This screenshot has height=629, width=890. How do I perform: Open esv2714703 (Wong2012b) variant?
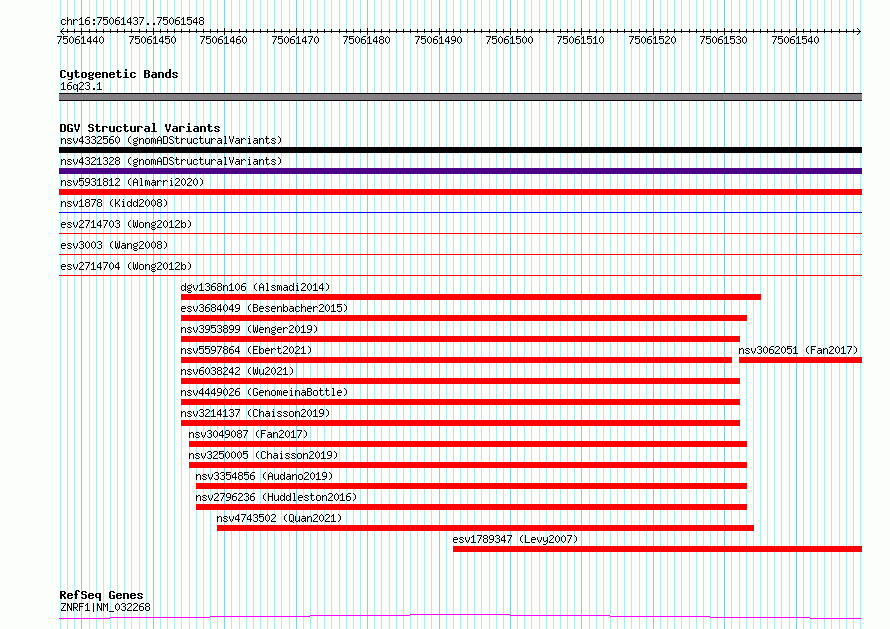[126, 224]
